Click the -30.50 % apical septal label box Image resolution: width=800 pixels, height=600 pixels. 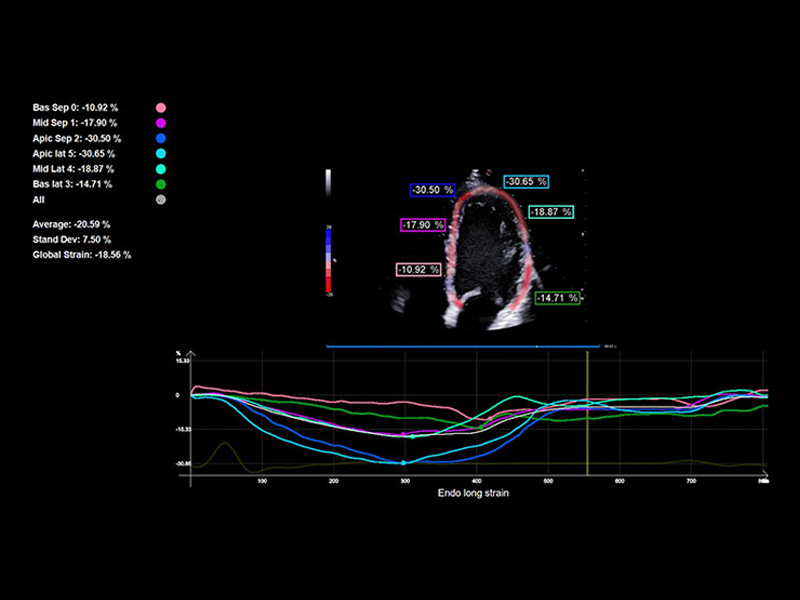coord(433,190)
